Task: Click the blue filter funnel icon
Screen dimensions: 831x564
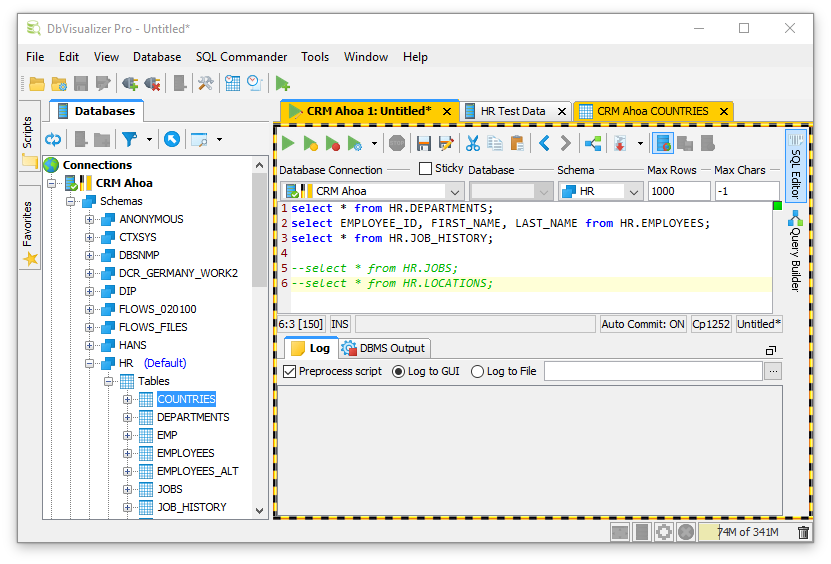Action: [129, 139]
